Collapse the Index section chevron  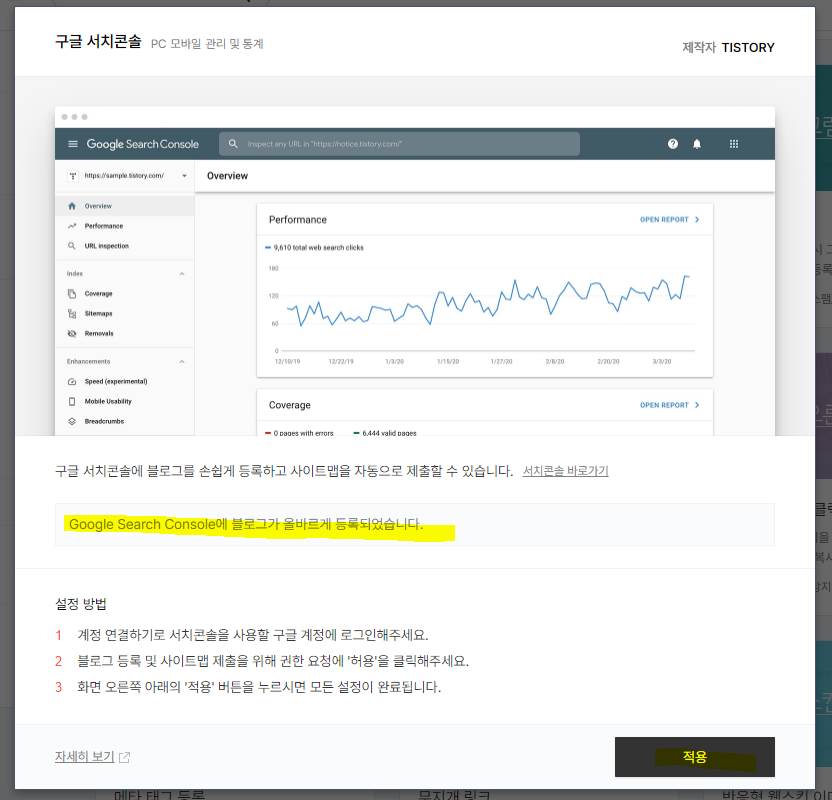182,274
